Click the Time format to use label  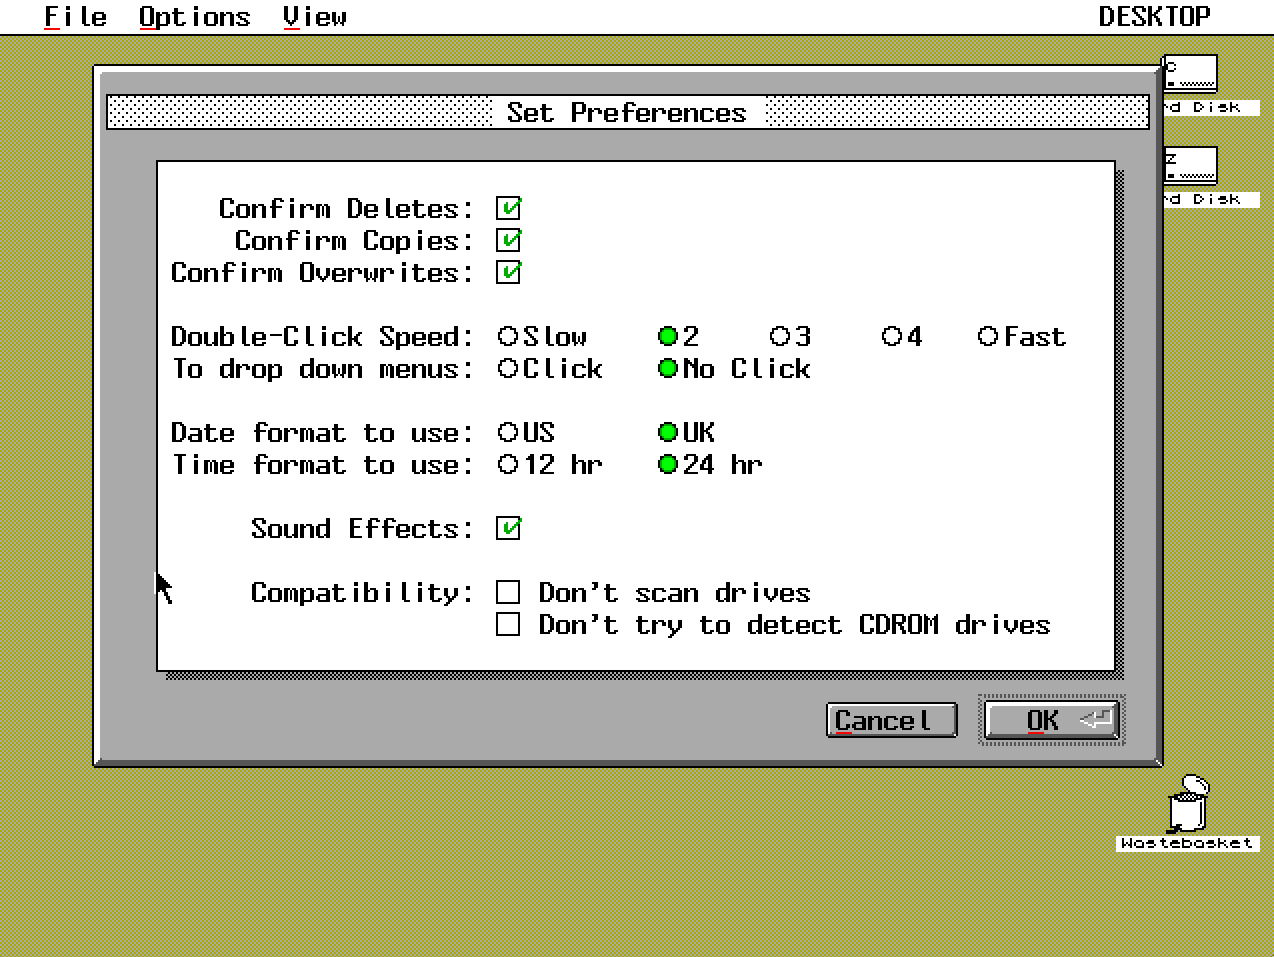(322, 464)
